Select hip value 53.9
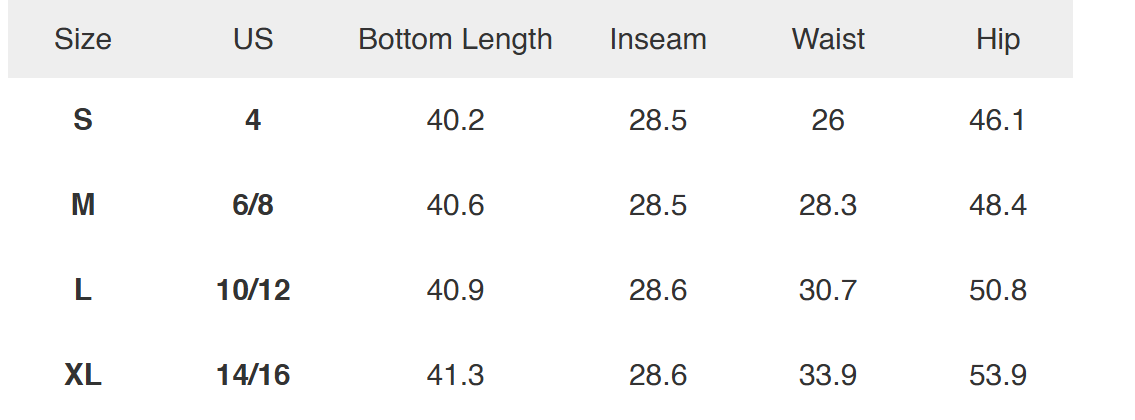Viewport: 1135px width, 420px height. click(x=998, y=376)
